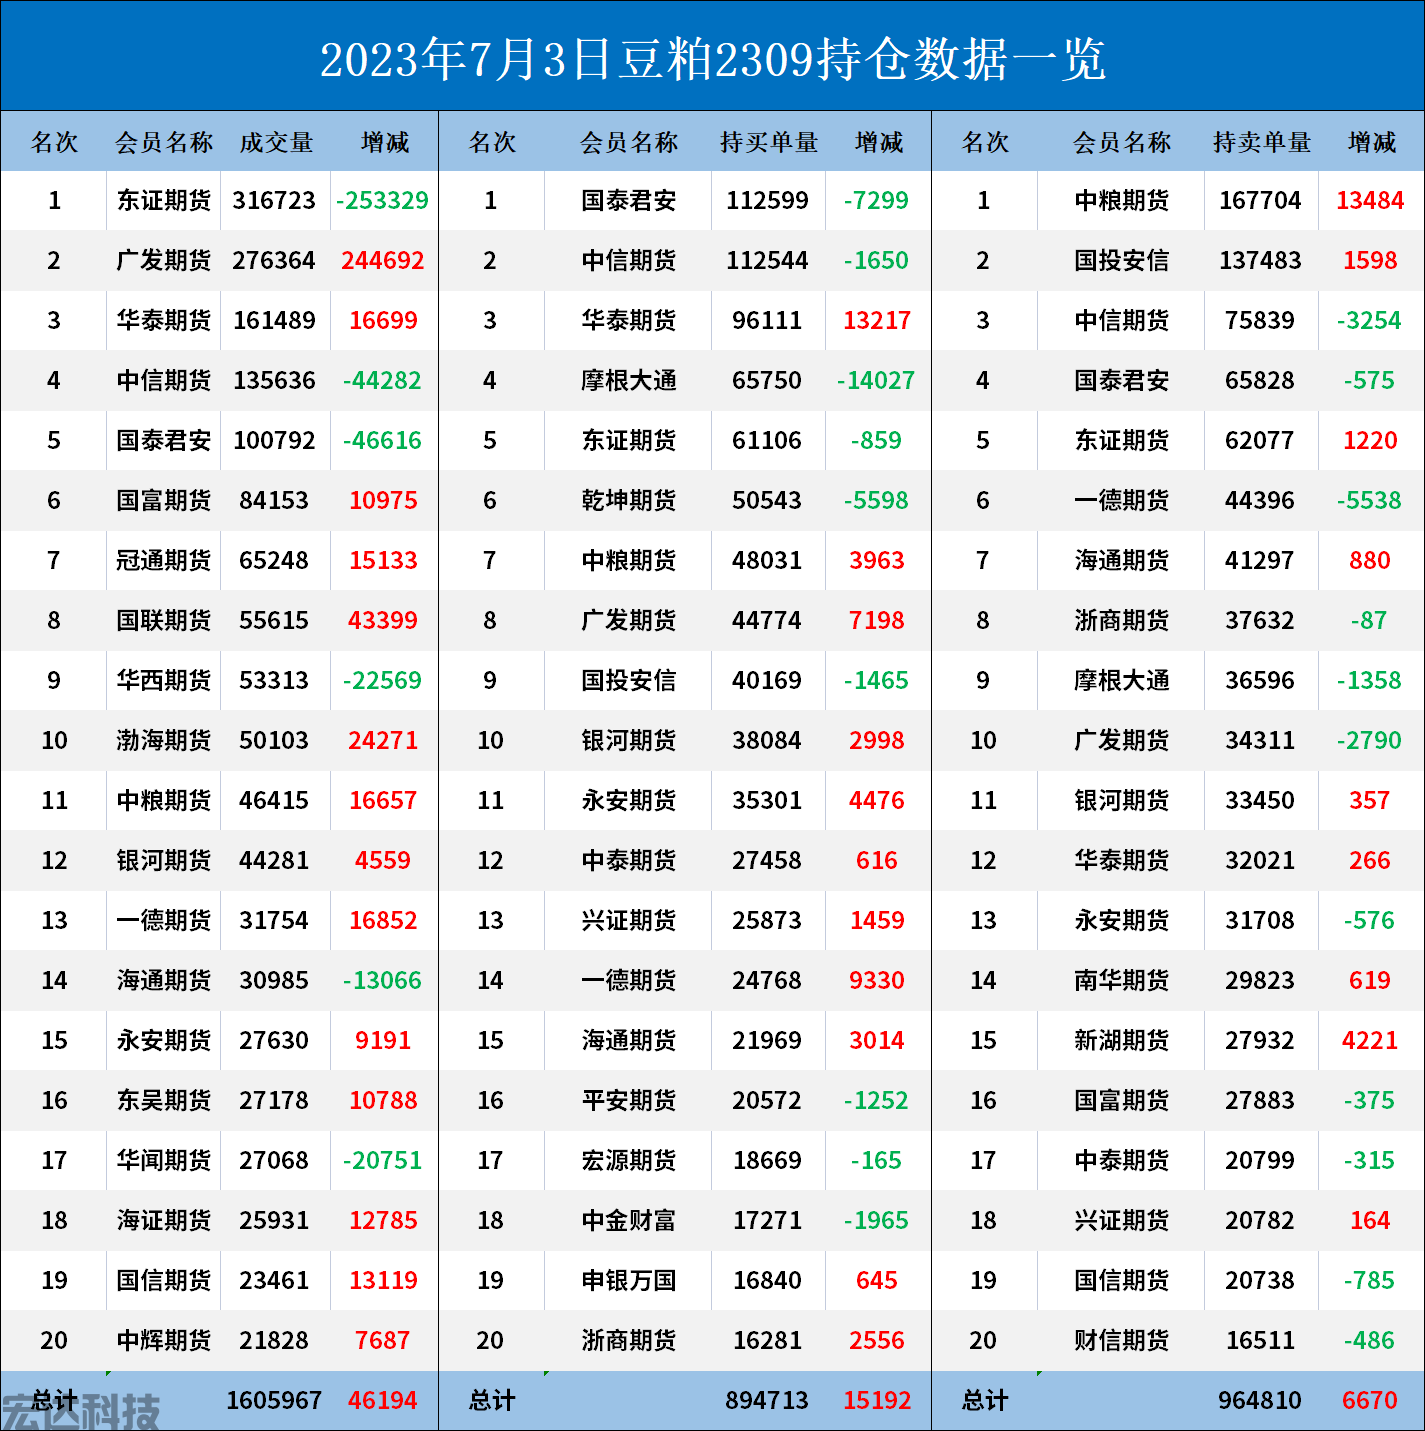Click the change value -3254
Viewport: 1425px width, 1431px height.
coord(1370,320)
